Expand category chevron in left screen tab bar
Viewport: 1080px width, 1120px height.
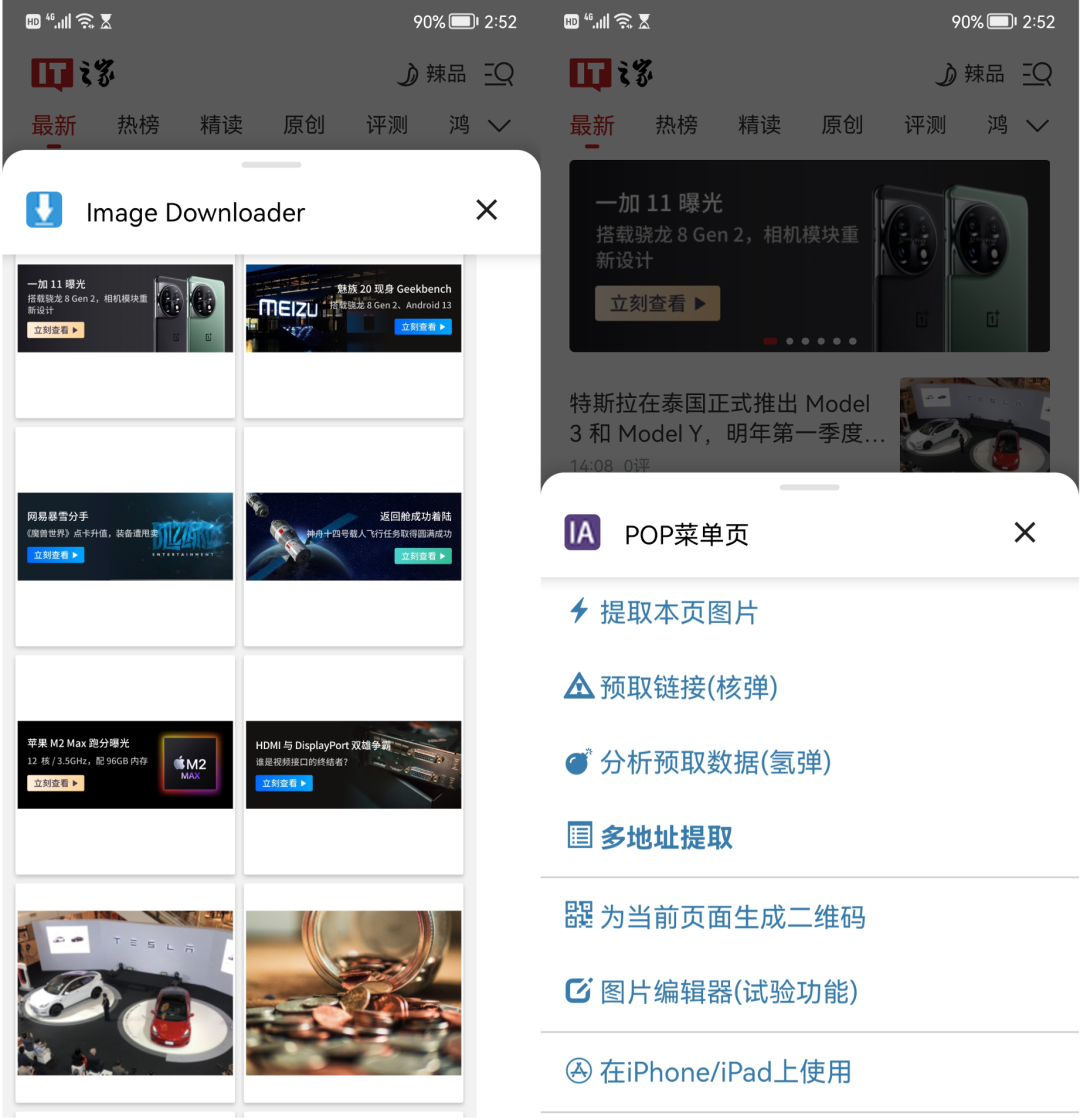pyautogui.click(x=499, y=126)
